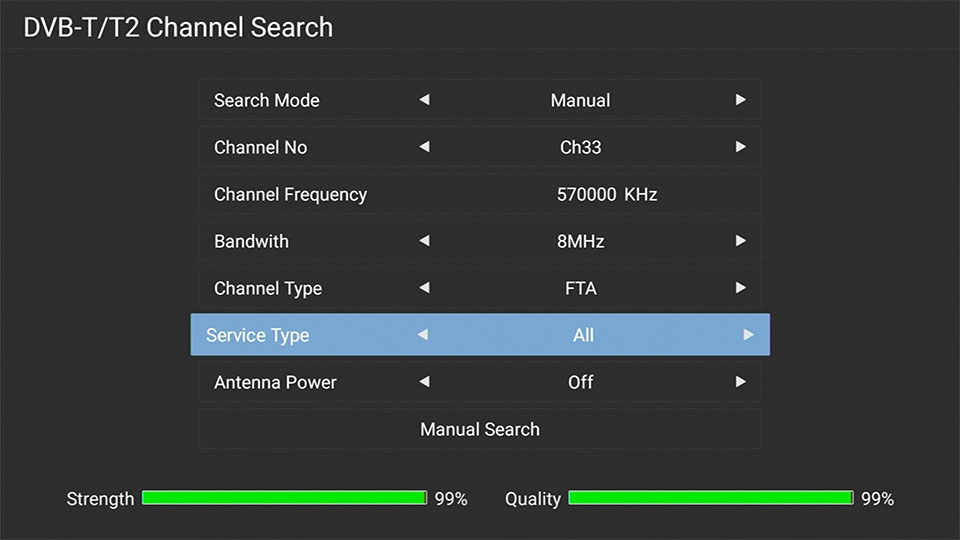This screenshot has height=540, width=960.
Task: Select the Search Mode row label
Action: click(267, 100)
